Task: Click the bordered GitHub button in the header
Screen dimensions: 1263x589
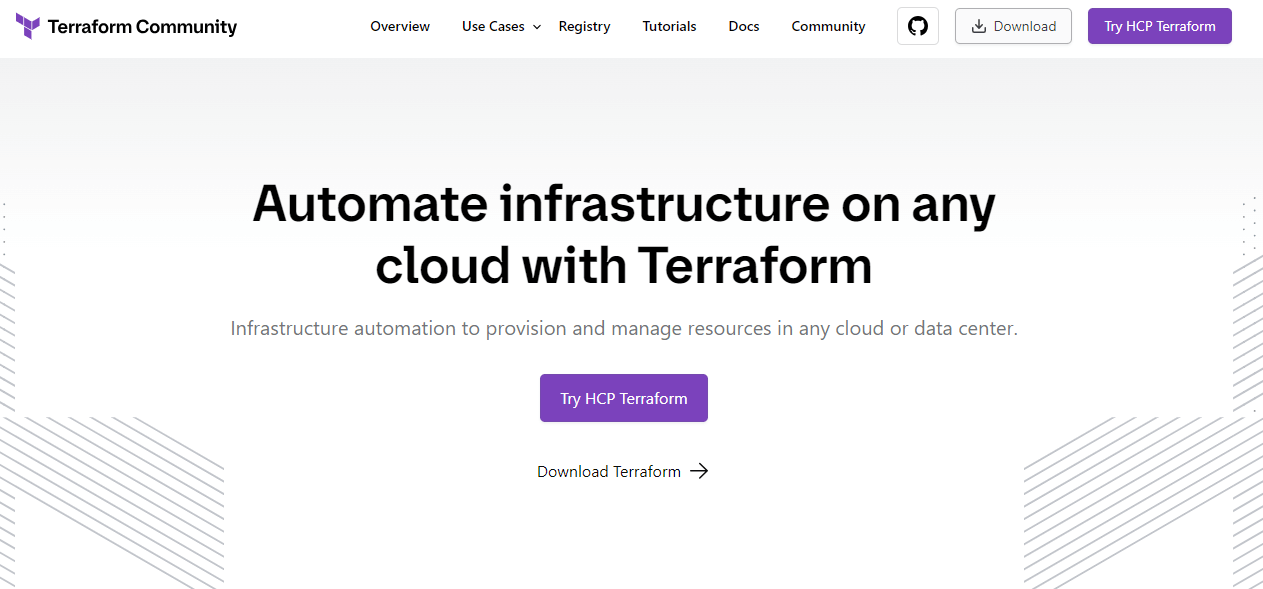Action: 917,26
